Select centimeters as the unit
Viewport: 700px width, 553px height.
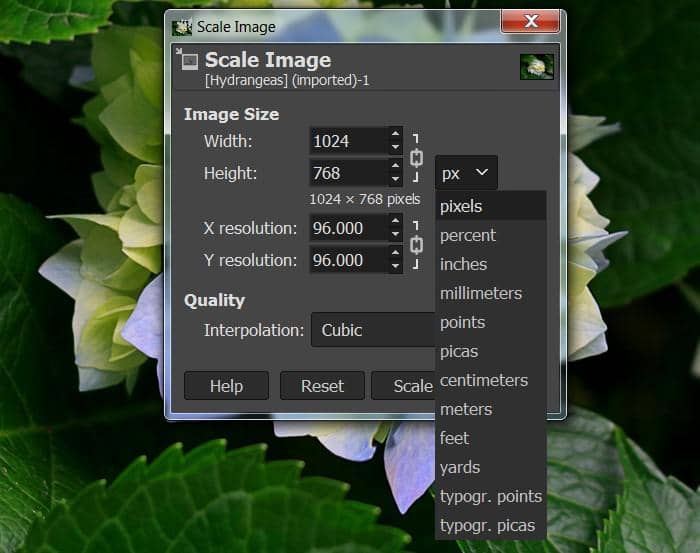point(491,380)
